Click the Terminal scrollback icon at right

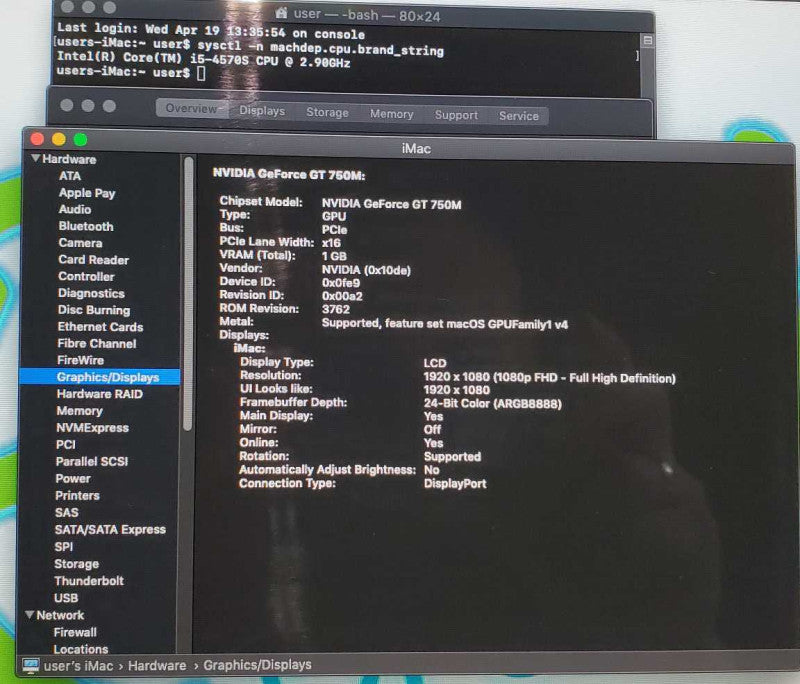coord(647,40)
